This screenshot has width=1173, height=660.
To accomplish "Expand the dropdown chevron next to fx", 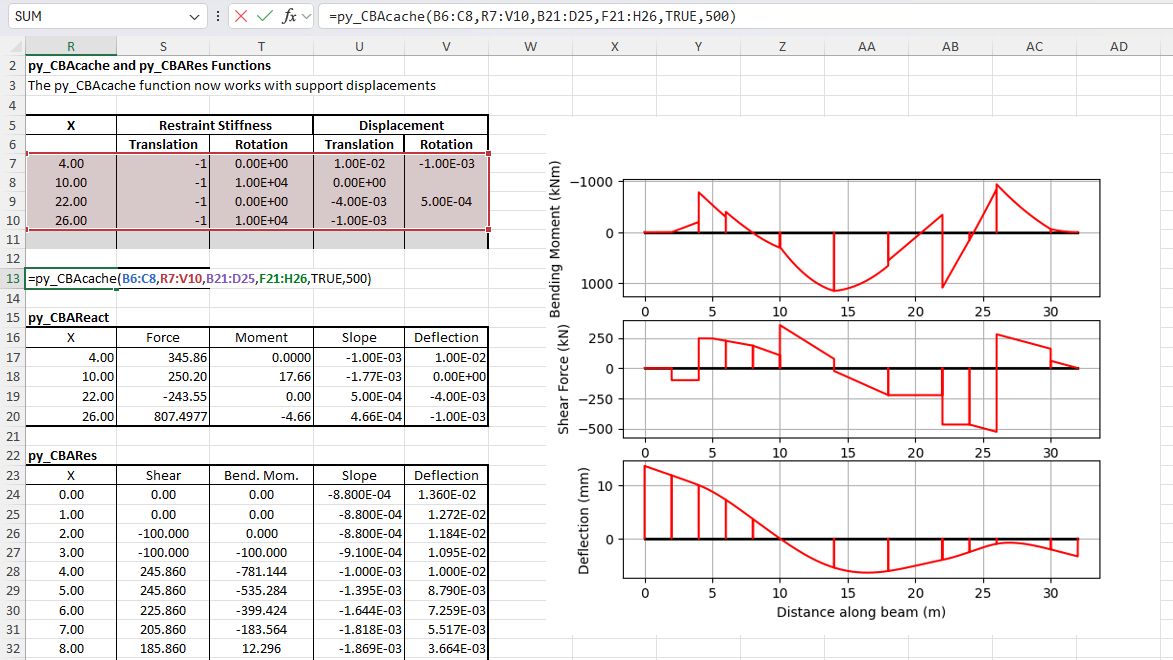I will pyautogui.click(x=305, y=17).
